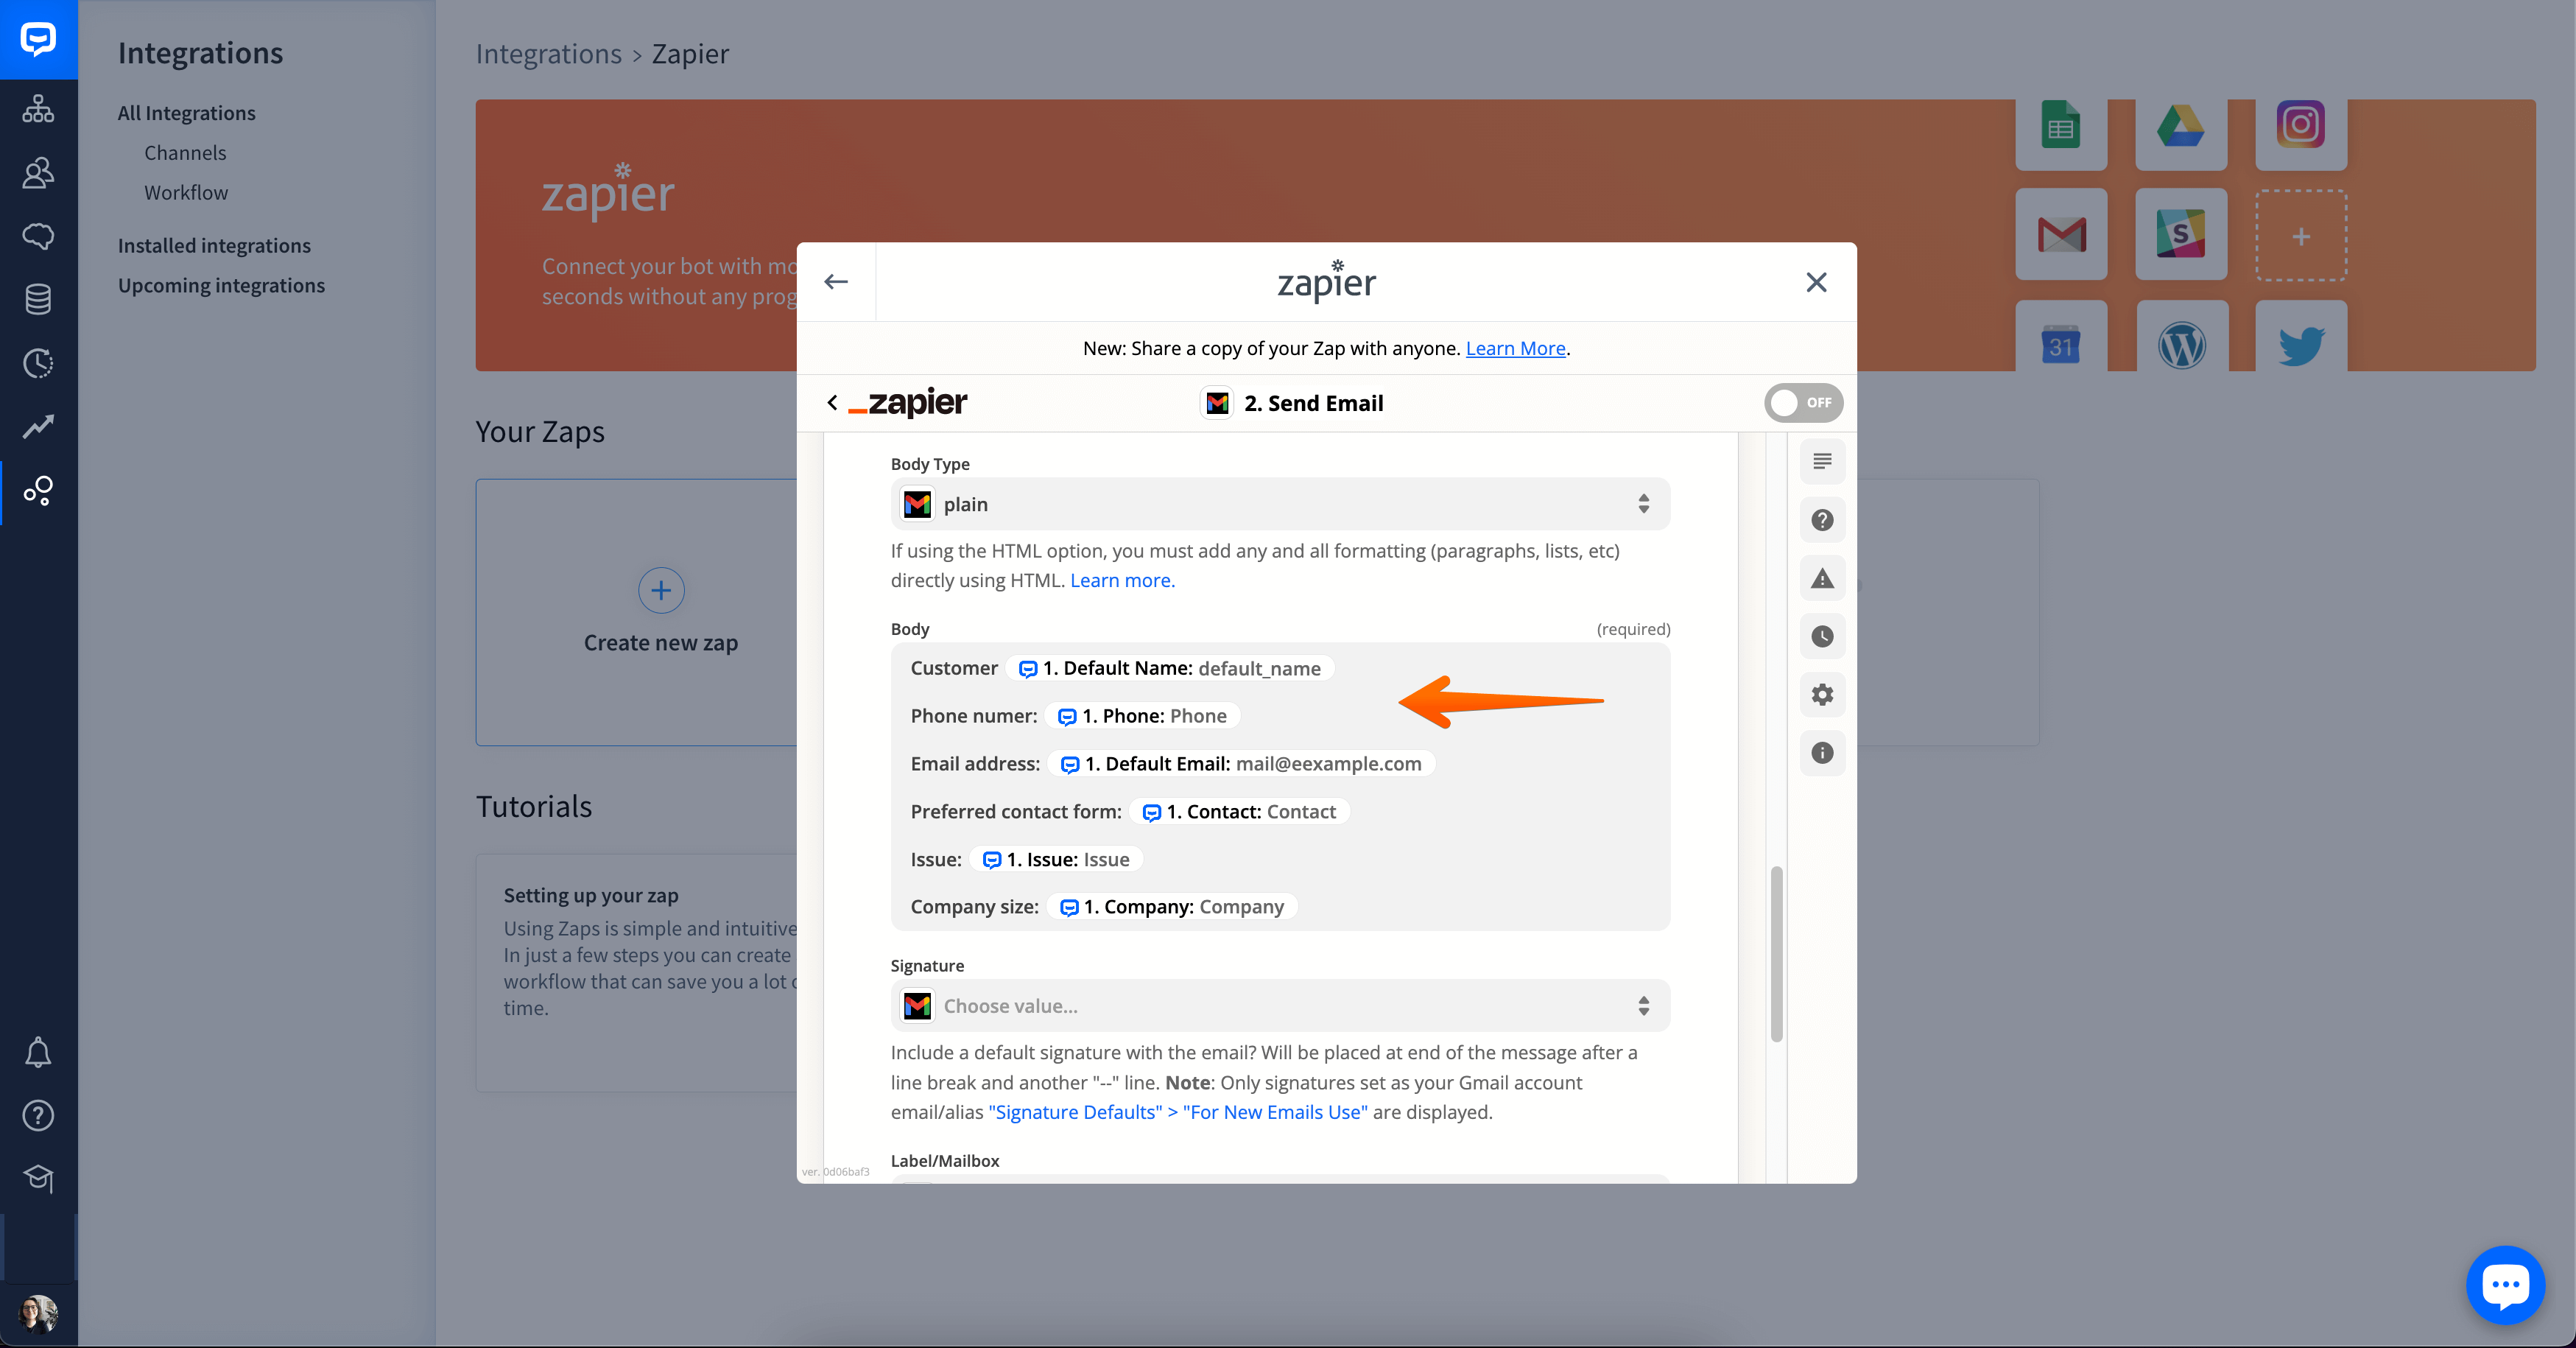Viewport: 2576px width, 1348px height.
Task: Open the database icon in the sidebar
Action: click(x=38, y=300)
